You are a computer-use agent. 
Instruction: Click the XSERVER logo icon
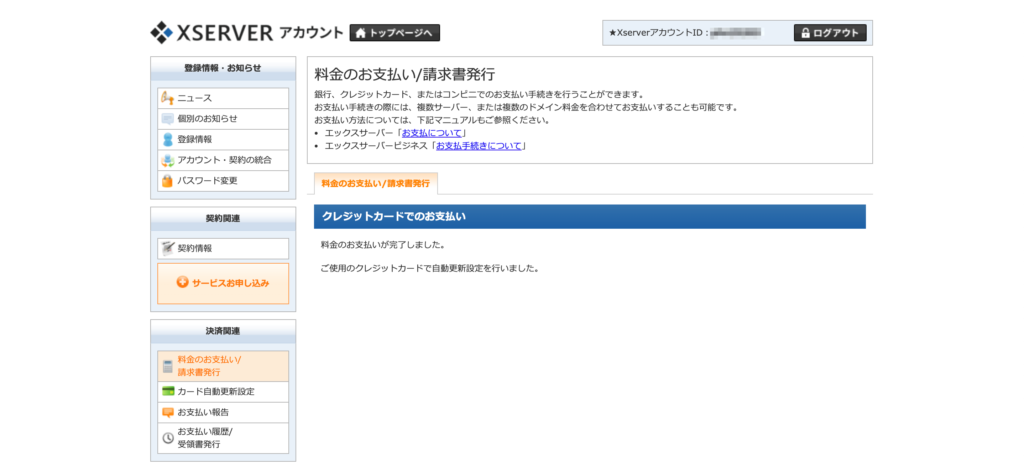pos(161,32)
